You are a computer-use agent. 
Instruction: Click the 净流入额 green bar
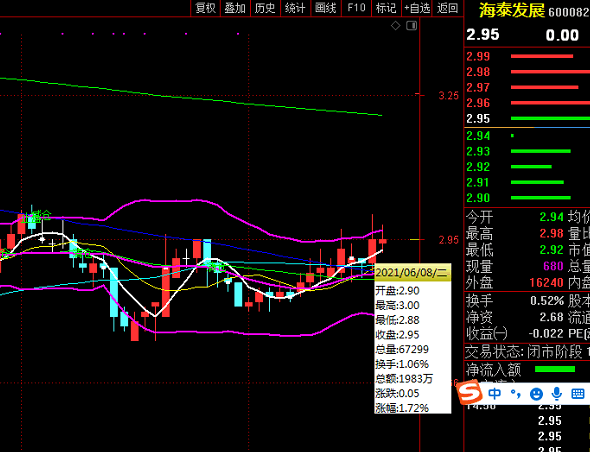coord(555,369)
